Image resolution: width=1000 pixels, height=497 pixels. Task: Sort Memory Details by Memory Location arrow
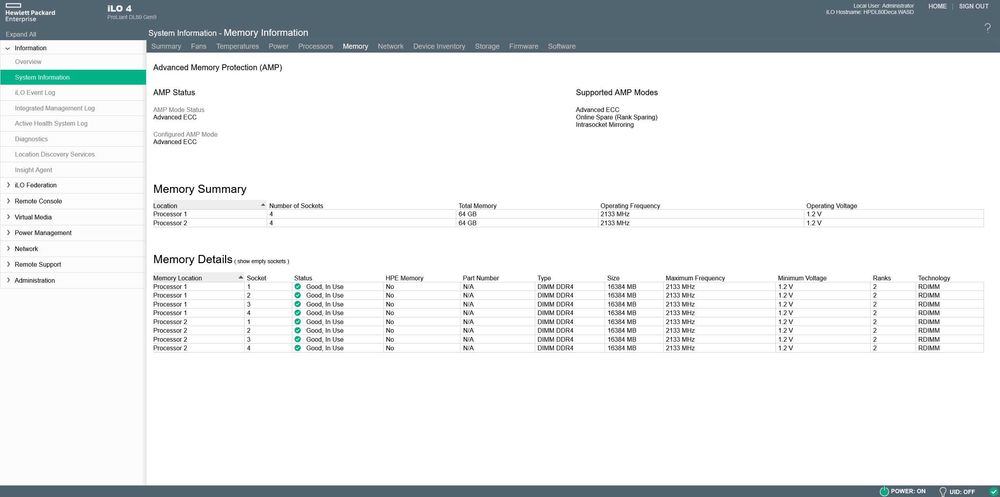(x=240, y=278)
